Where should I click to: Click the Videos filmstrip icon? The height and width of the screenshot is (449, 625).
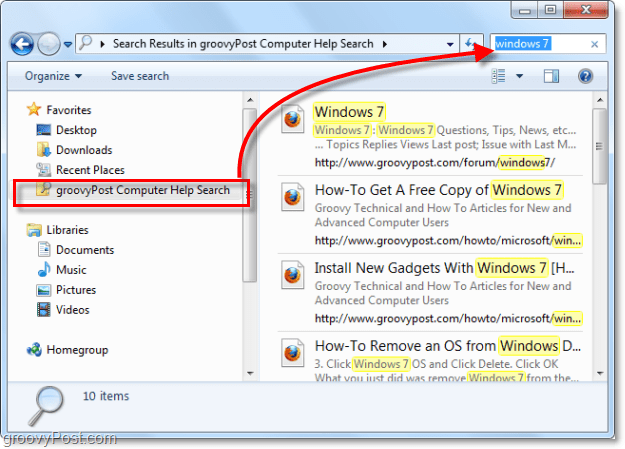(43, 309)
